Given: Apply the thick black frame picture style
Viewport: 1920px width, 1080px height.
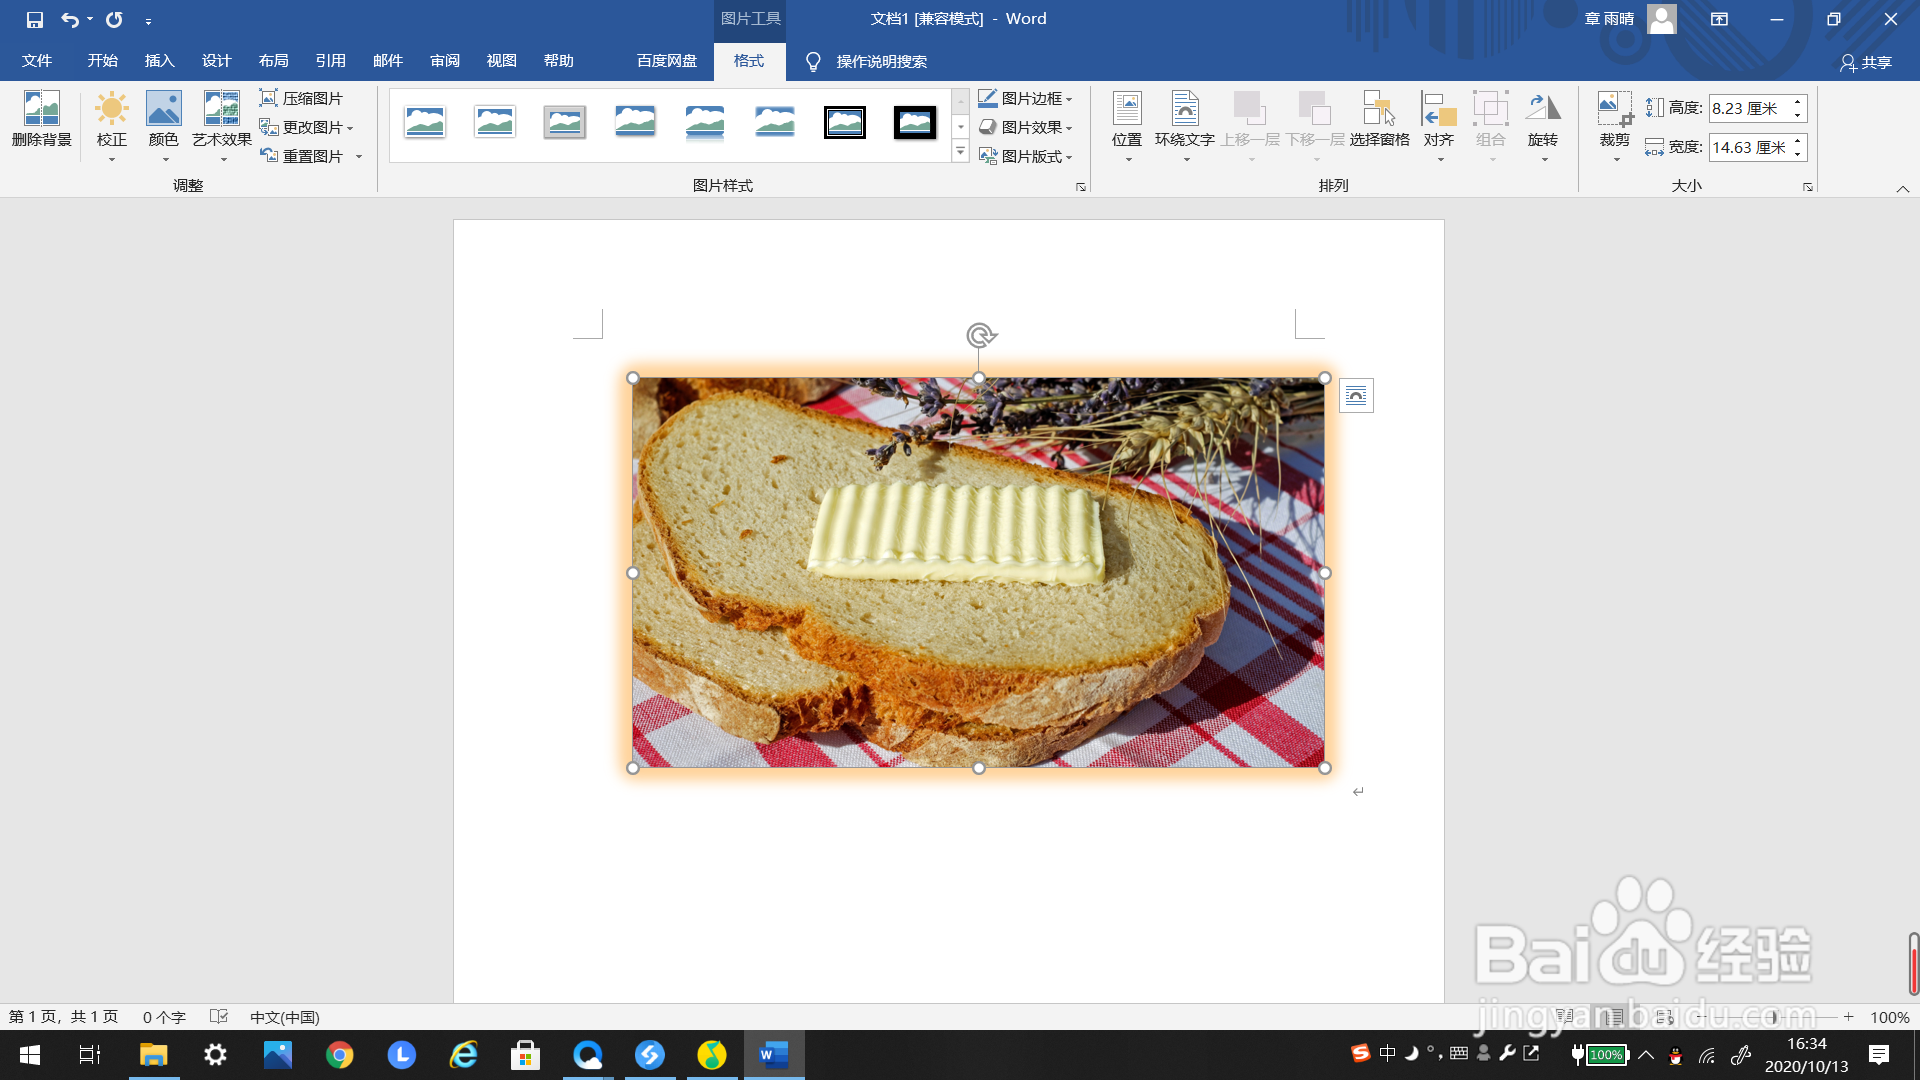Looking at the screenshot, I should pos(915,122).
